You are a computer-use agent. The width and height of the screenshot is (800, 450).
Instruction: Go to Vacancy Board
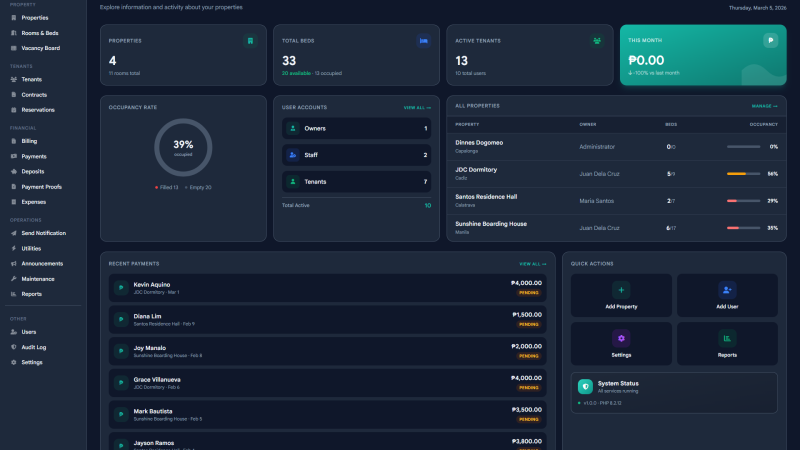click(x=40, y=48)
